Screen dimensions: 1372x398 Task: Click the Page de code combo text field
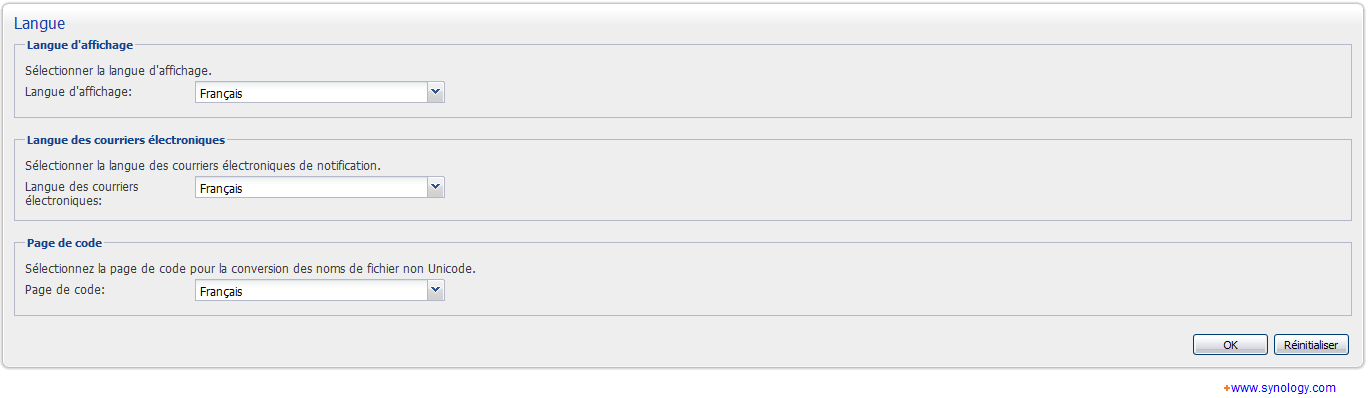point(311,291)
